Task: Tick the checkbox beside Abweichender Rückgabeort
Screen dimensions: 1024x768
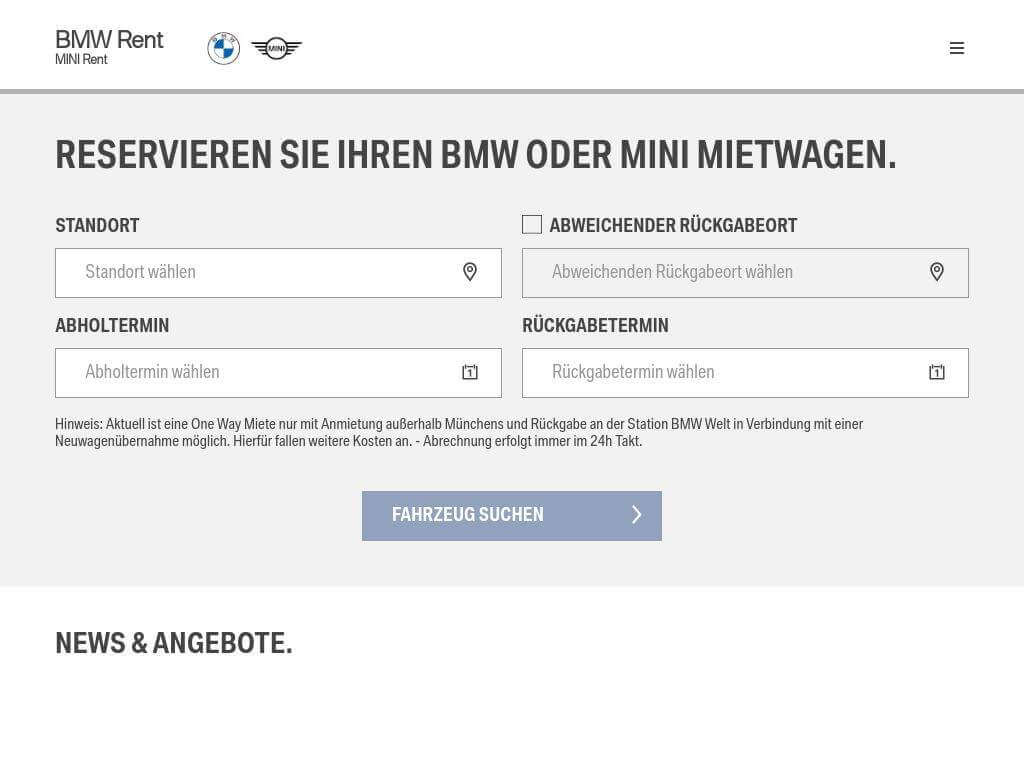Action: [x=531, y=225]
